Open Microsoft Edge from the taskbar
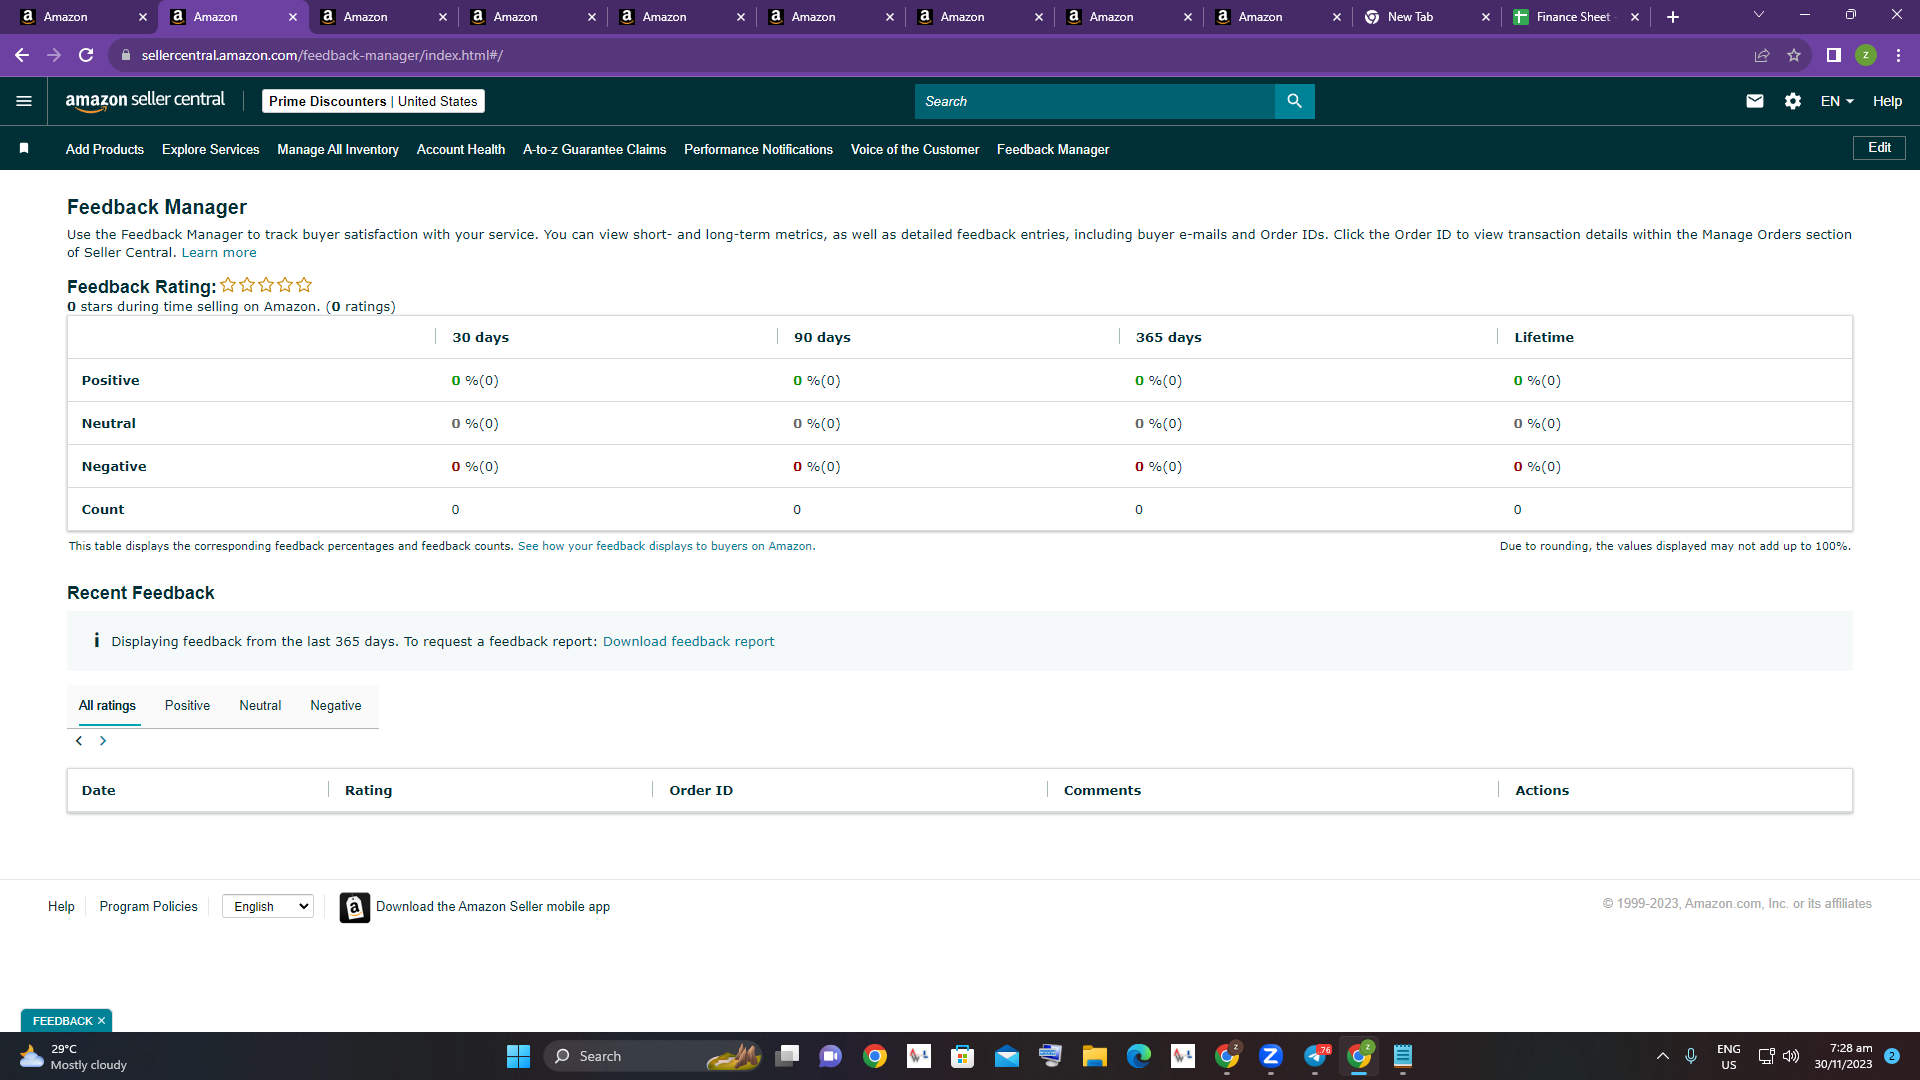 tap(1138, 1056)
